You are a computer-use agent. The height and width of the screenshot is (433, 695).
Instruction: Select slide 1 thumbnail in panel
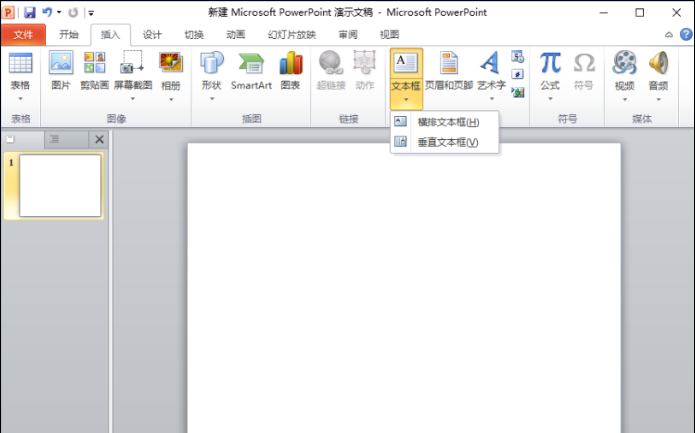click(60, 186)
